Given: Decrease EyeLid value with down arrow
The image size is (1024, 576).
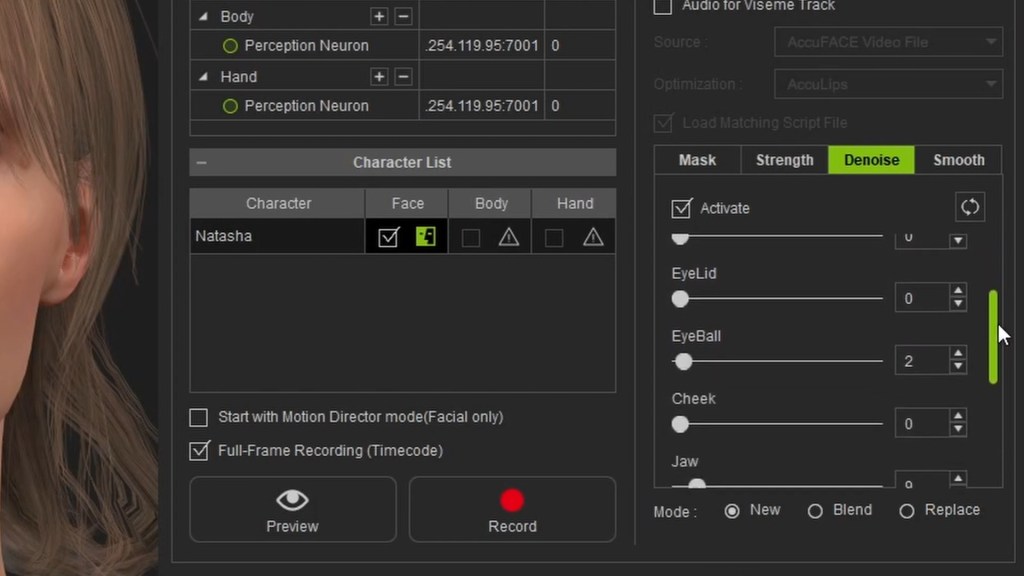Looking at the screenshot, I should tap(958, 304).
